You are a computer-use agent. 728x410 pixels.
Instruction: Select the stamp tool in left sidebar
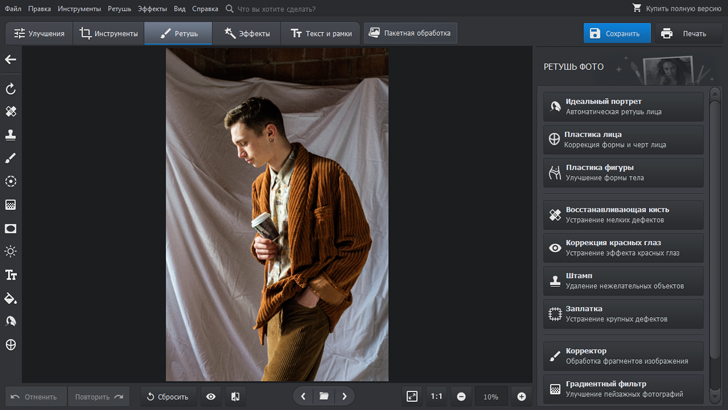tap(11, 134)
